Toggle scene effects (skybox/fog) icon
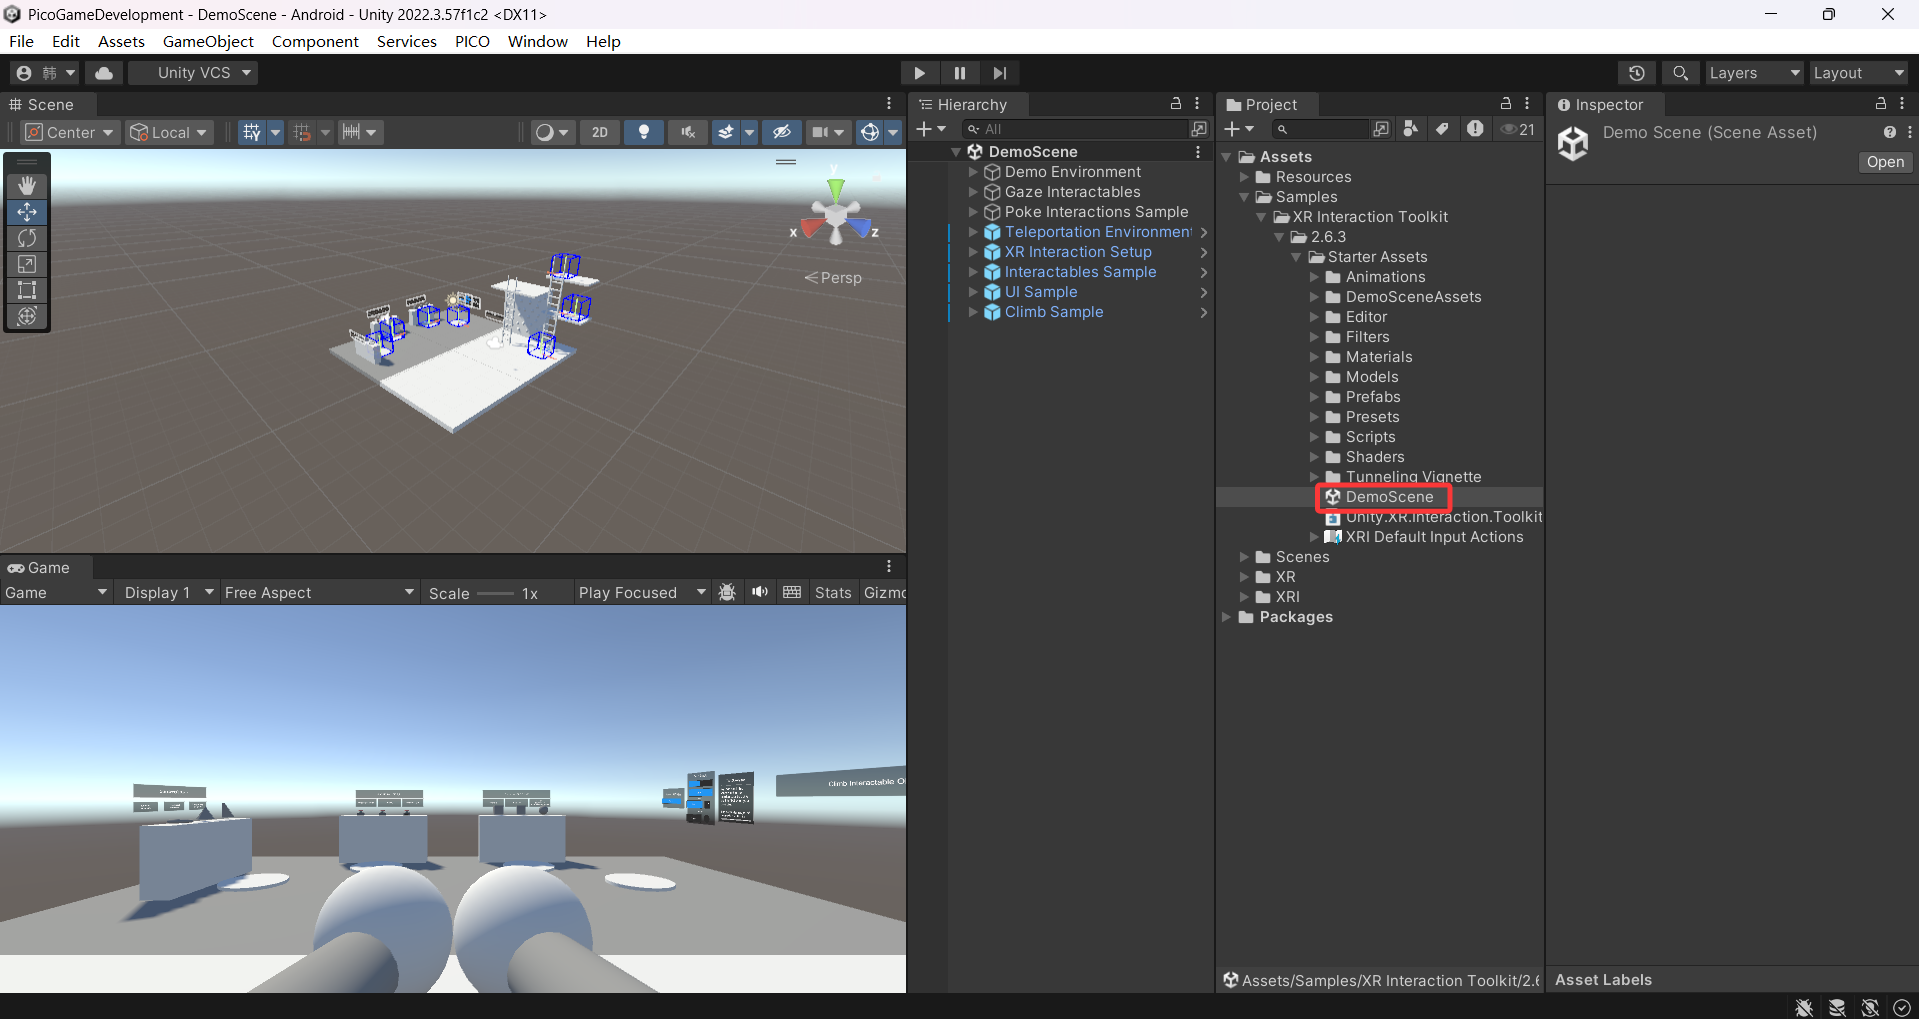Image resolution: width=1919 pixels, height=1019 pixels. (x=726, y=132)
